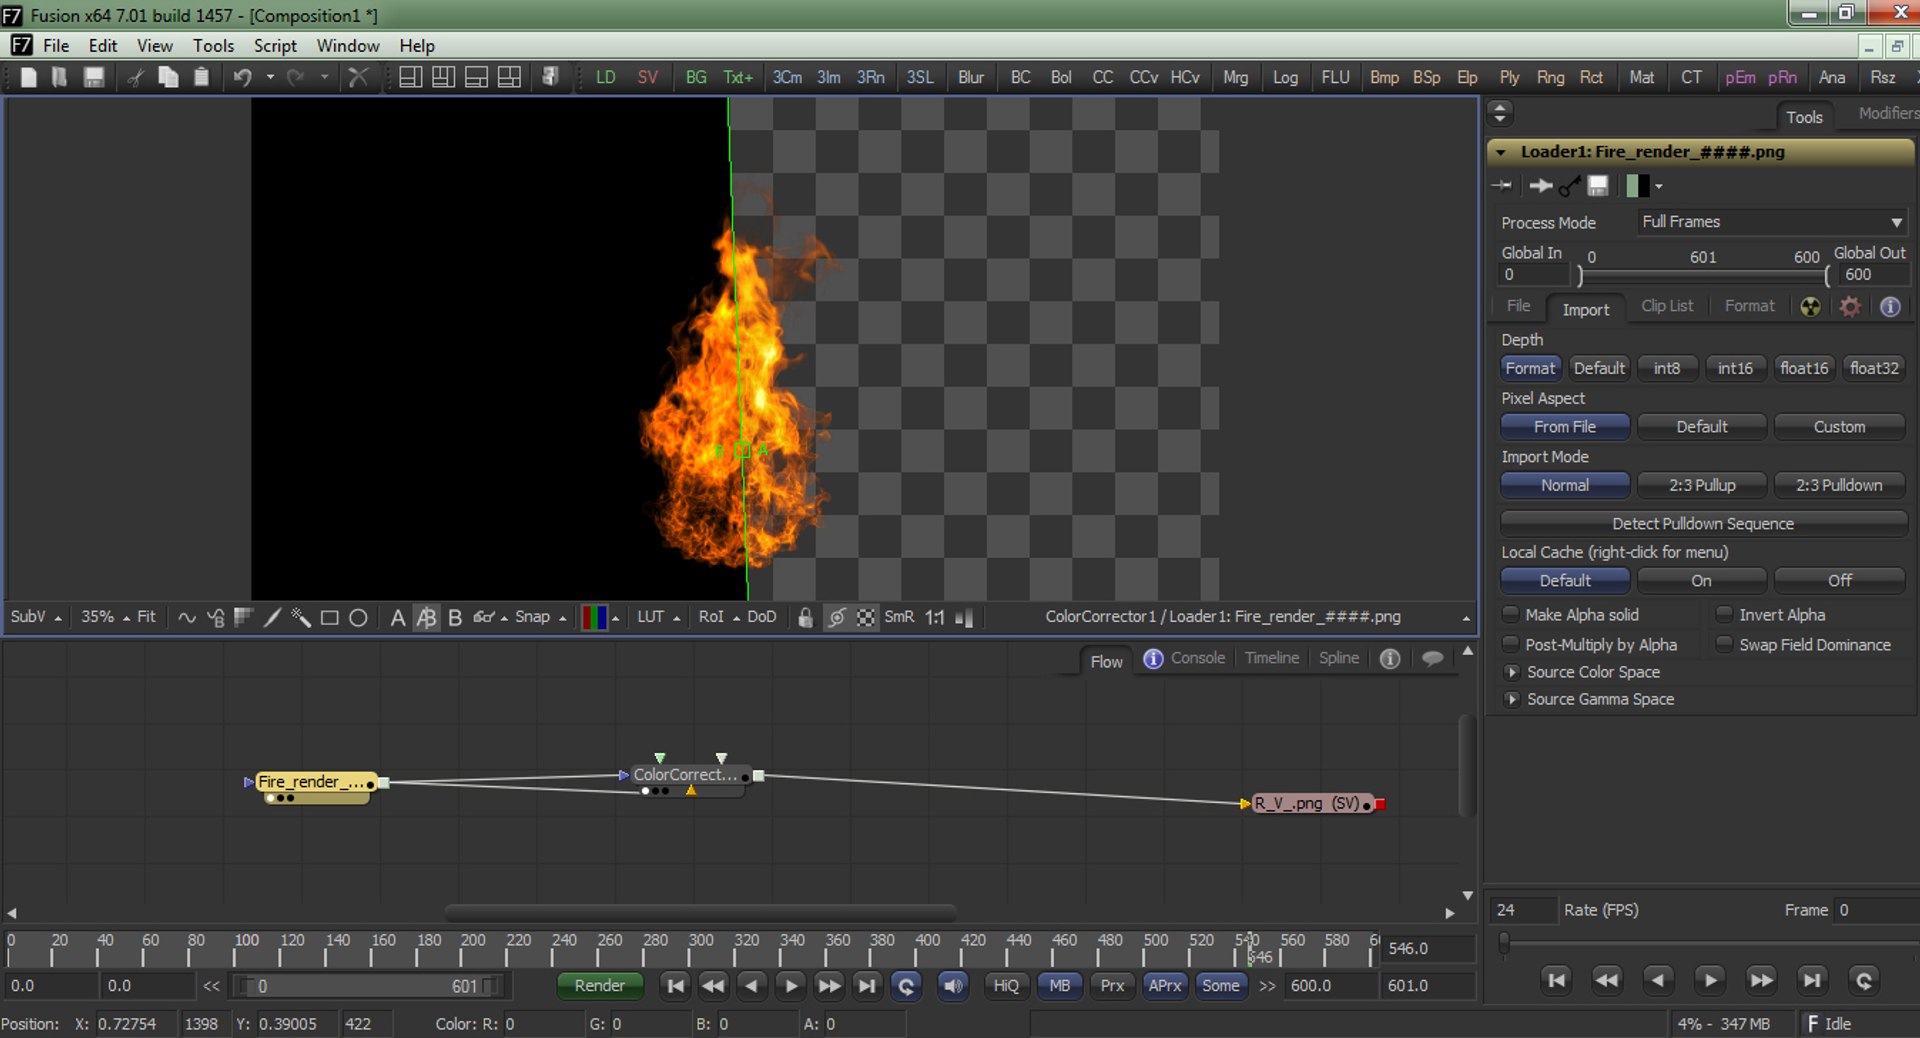Click the Undo arrow icon
The height and width of the screenshot is (1038, 1920).
tap(242, 77)
